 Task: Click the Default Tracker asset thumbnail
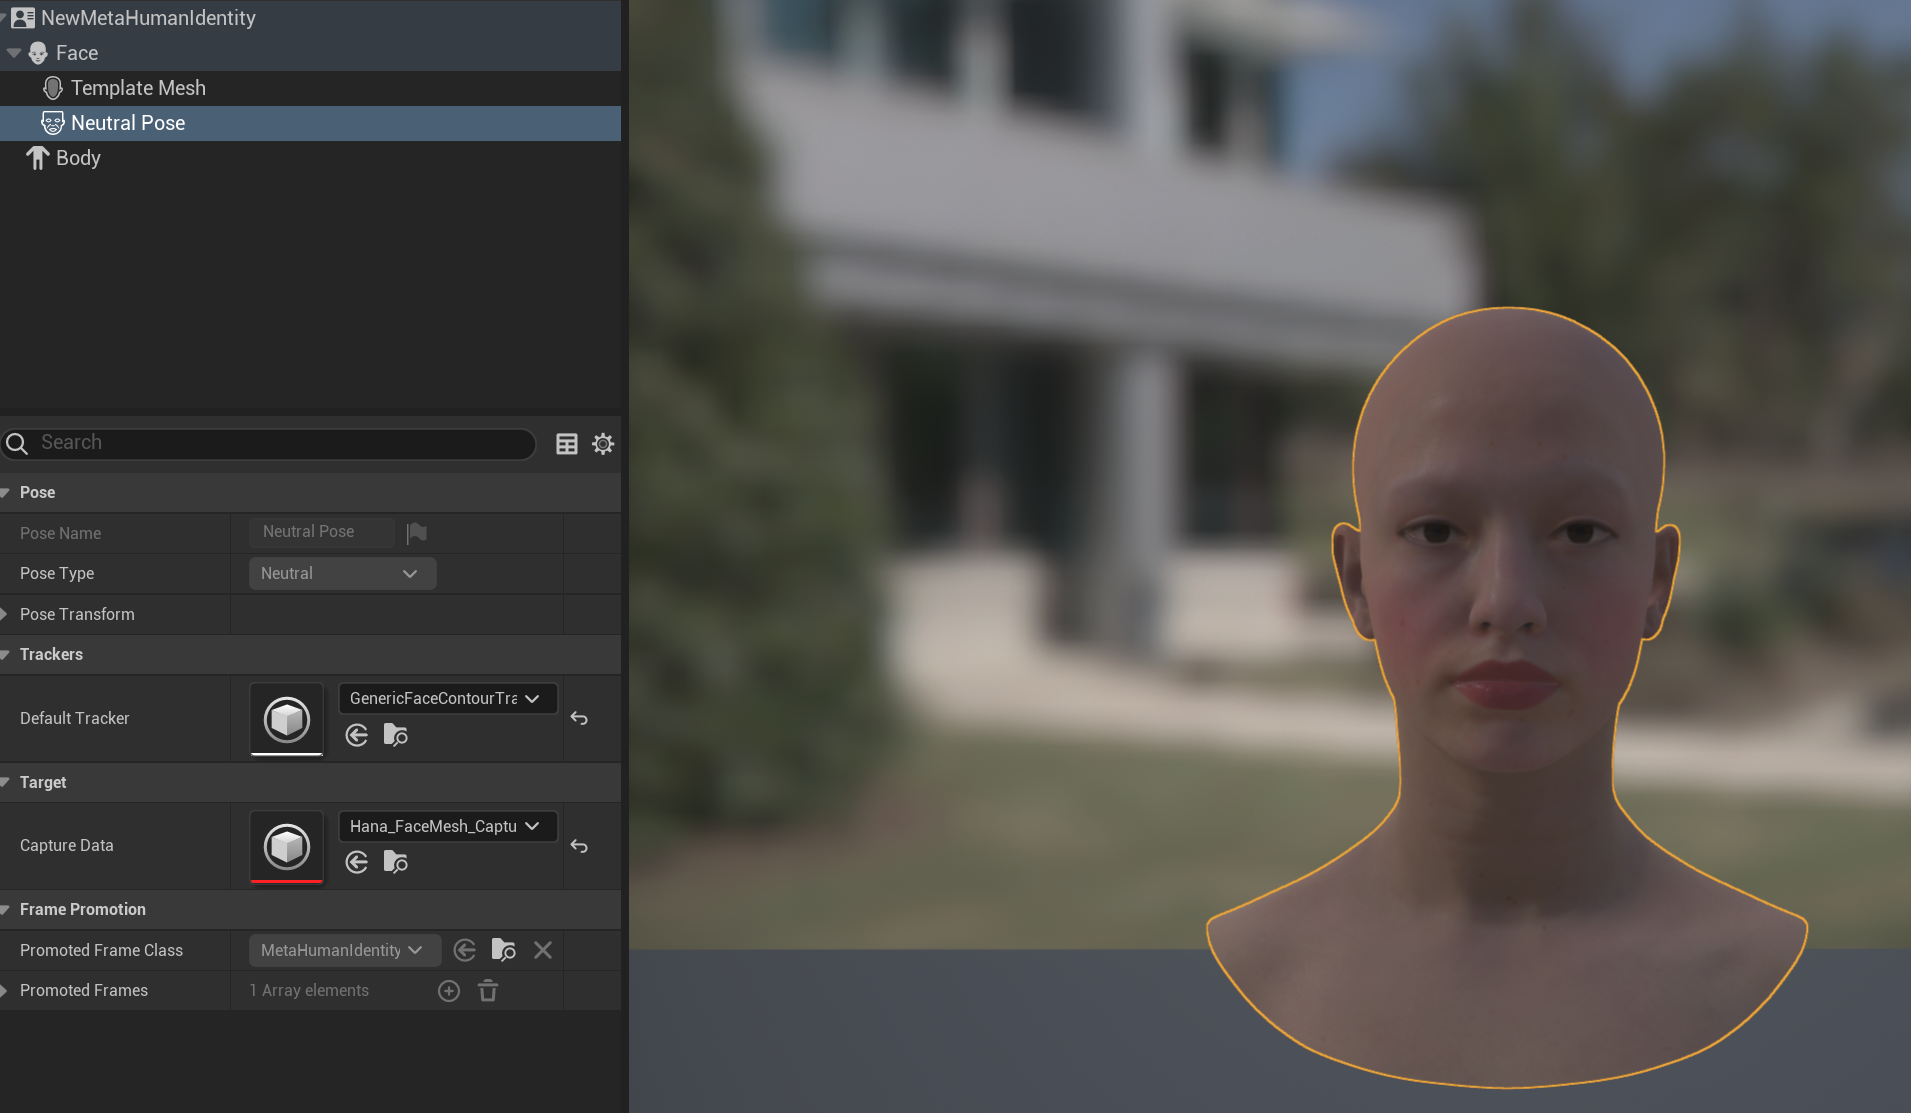coord(287,719)
